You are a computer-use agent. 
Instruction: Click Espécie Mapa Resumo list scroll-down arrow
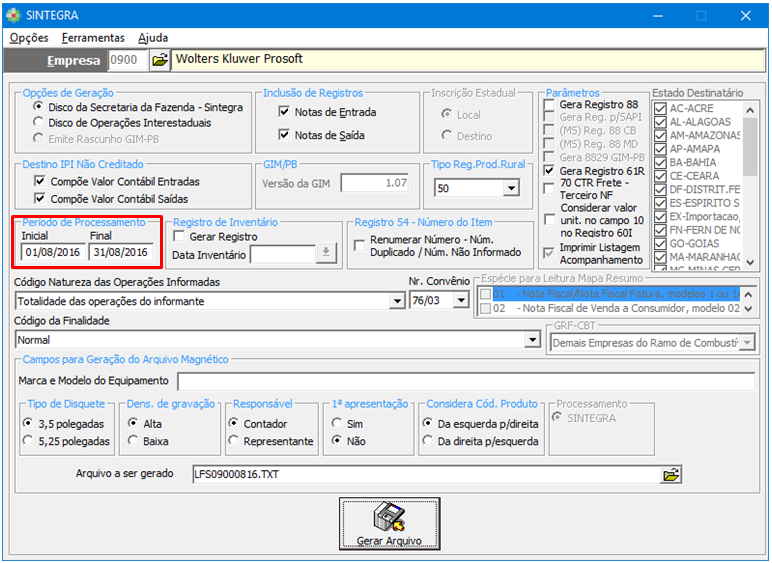tap(748, 309)
